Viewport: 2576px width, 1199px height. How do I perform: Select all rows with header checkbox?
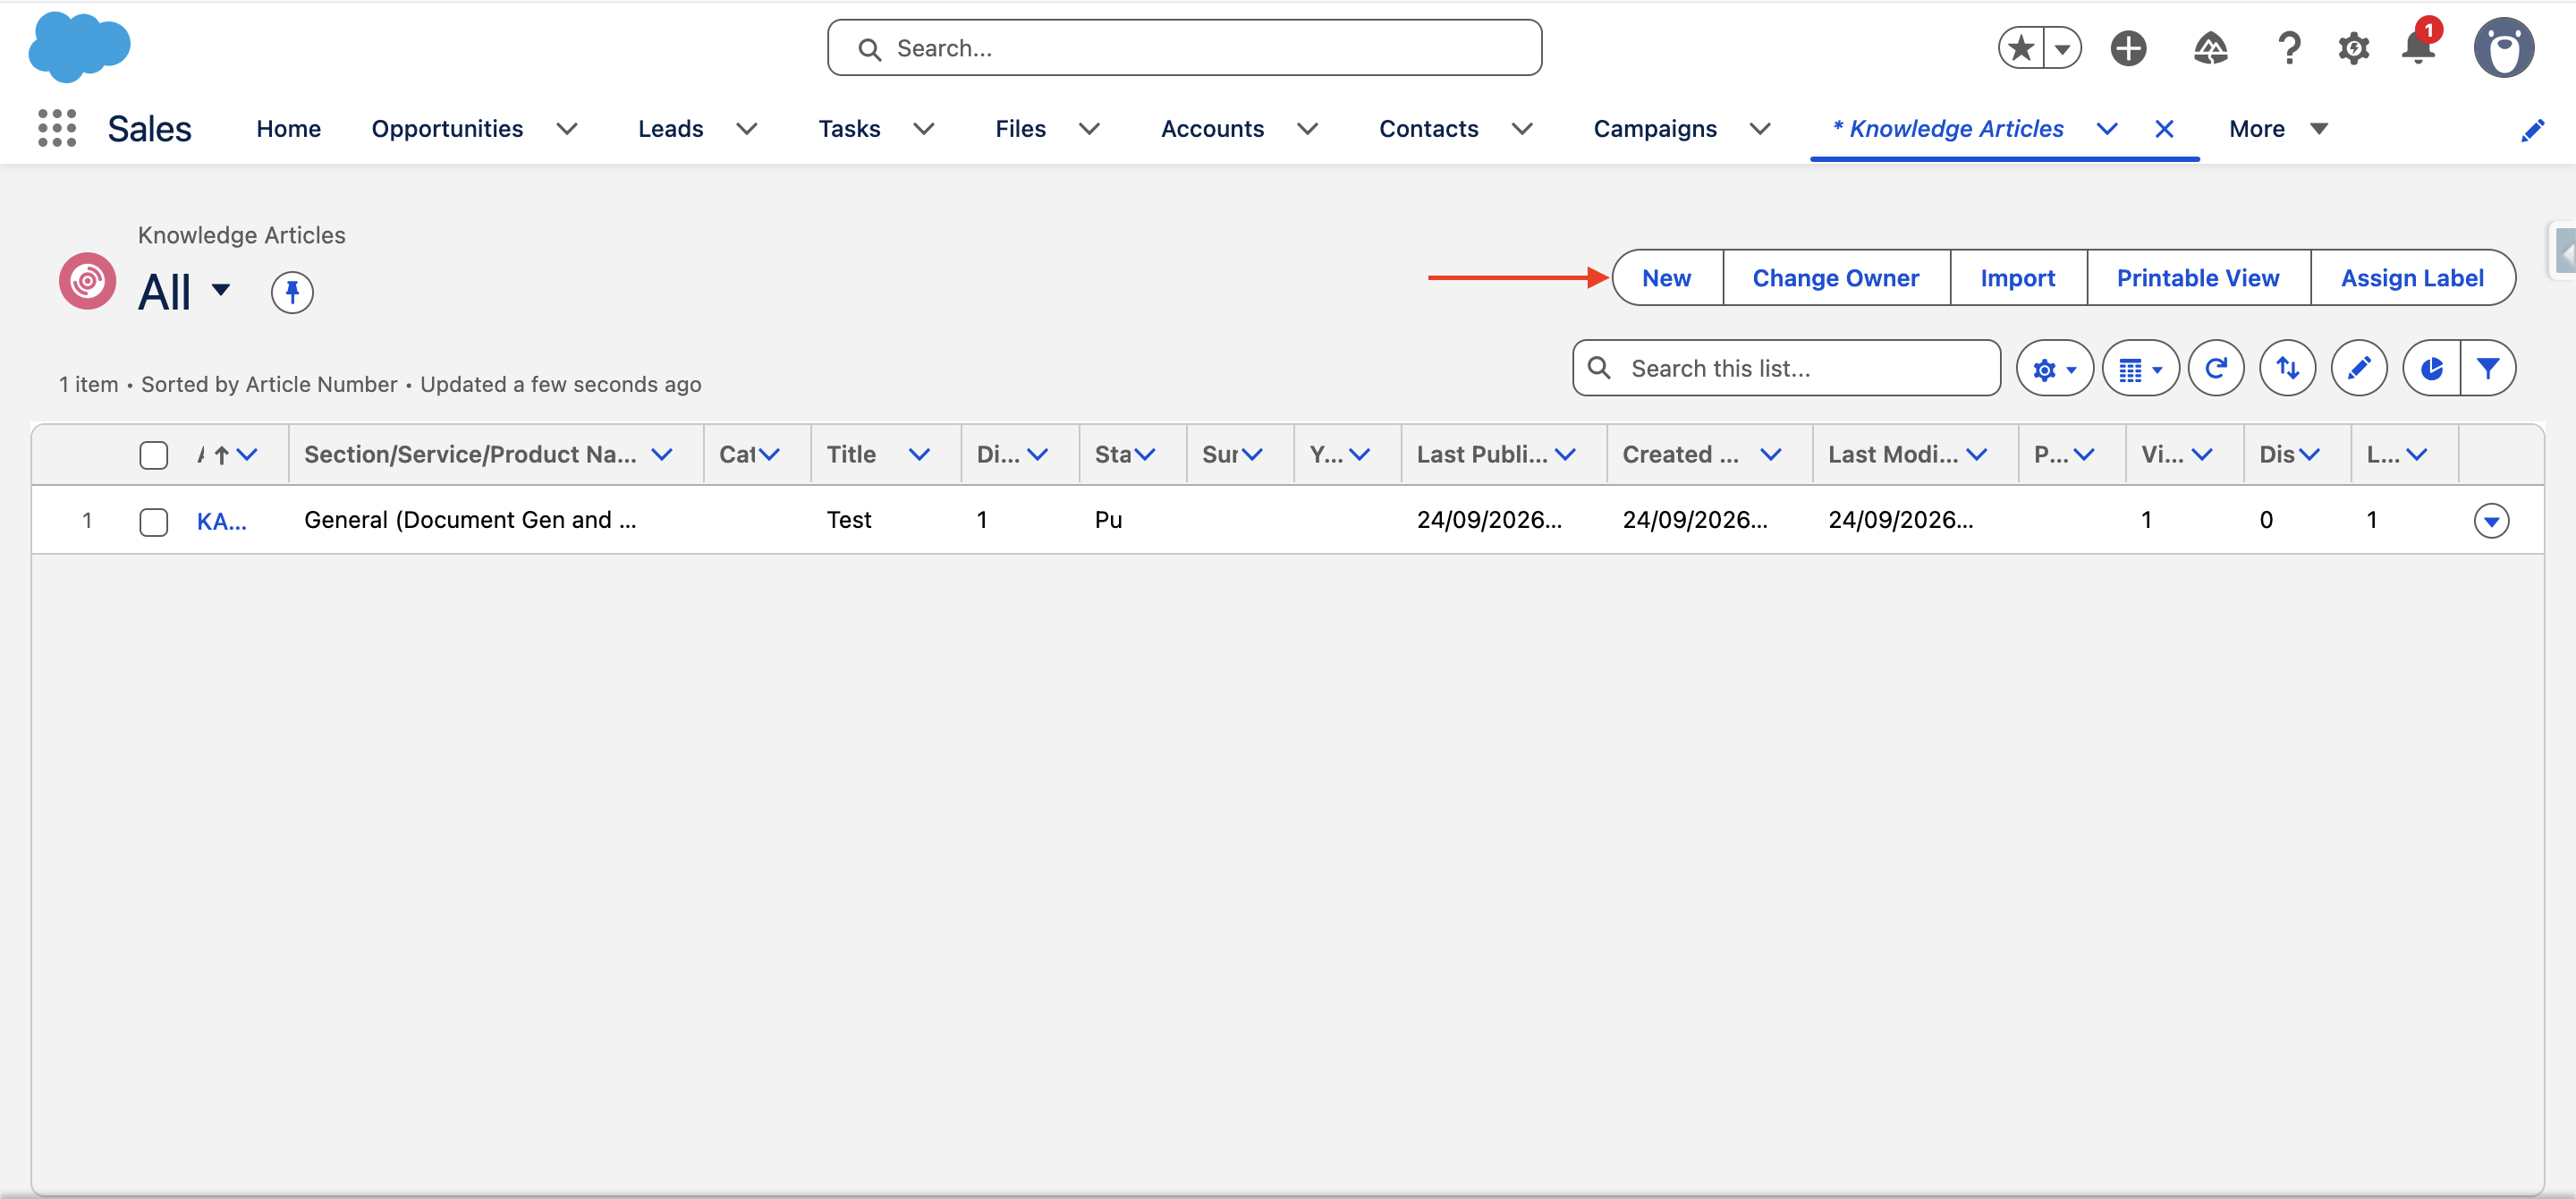[x=154, y=455]
